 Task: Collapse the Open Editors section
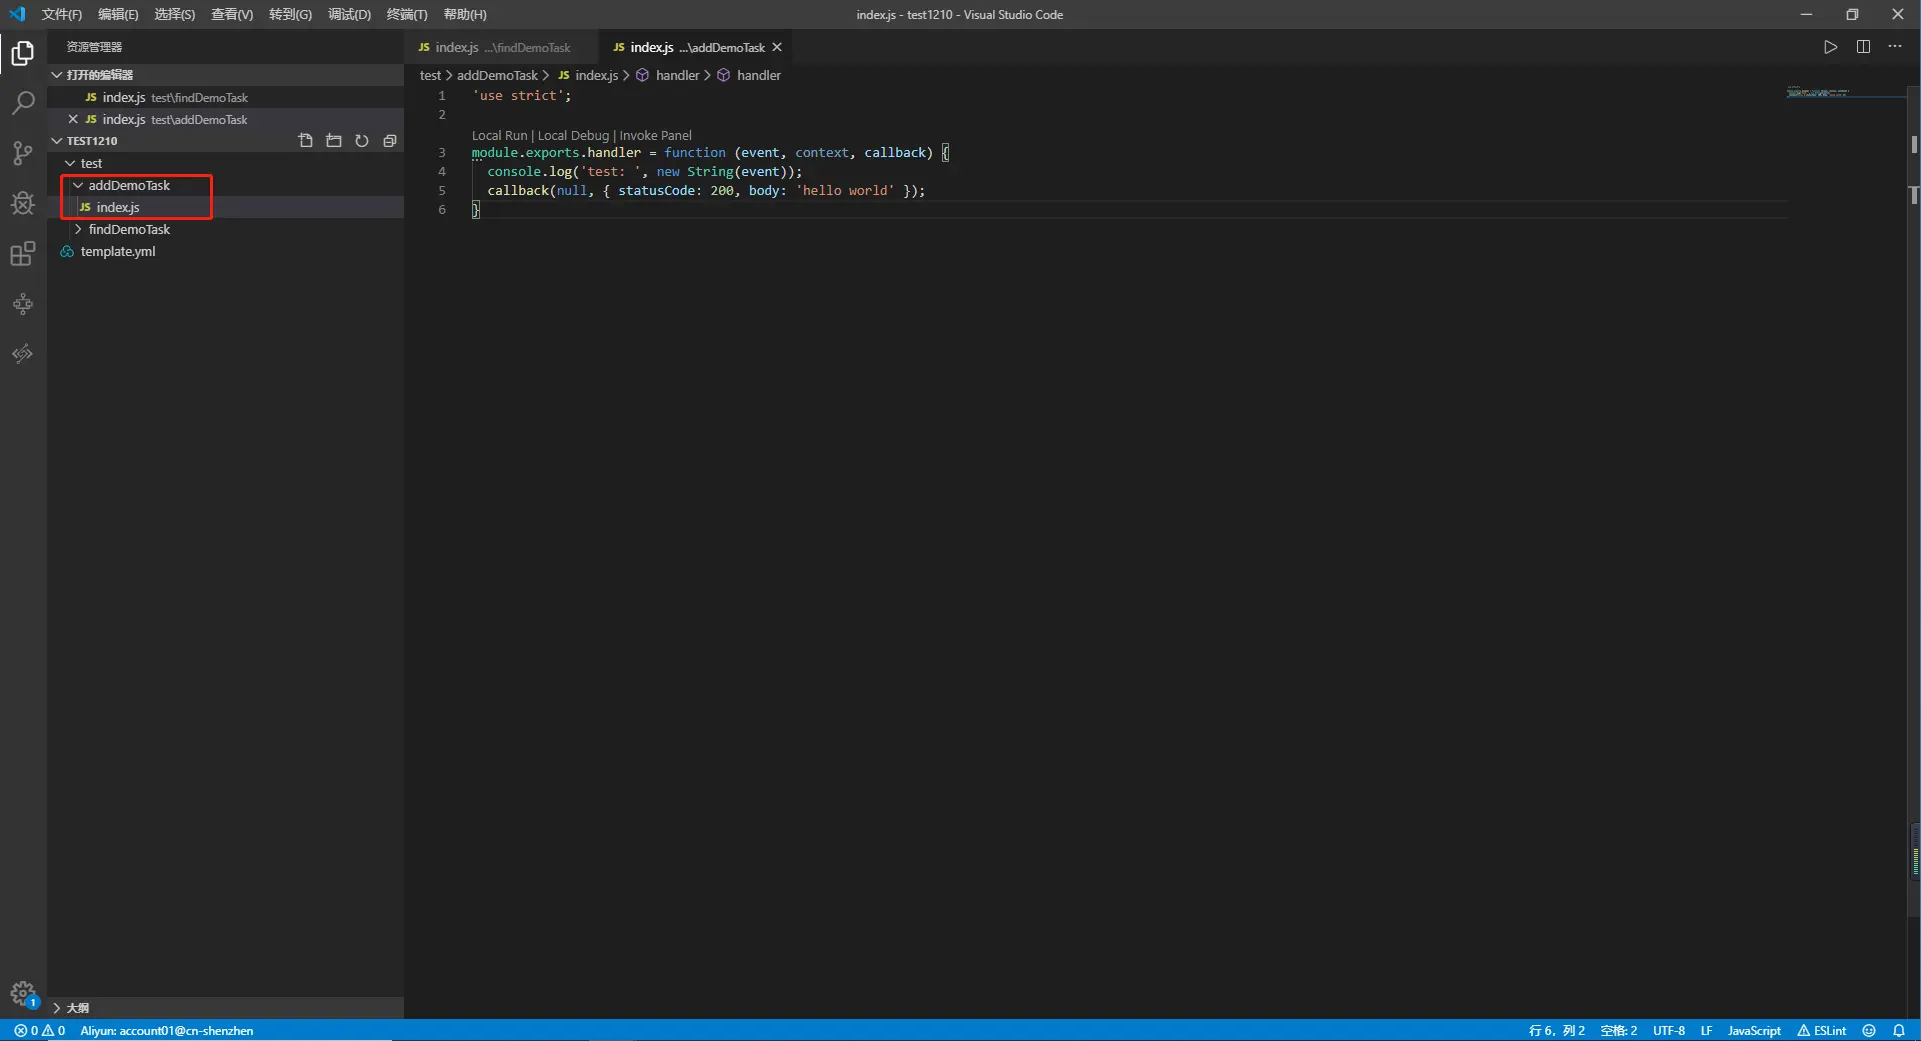click(57, 75)
